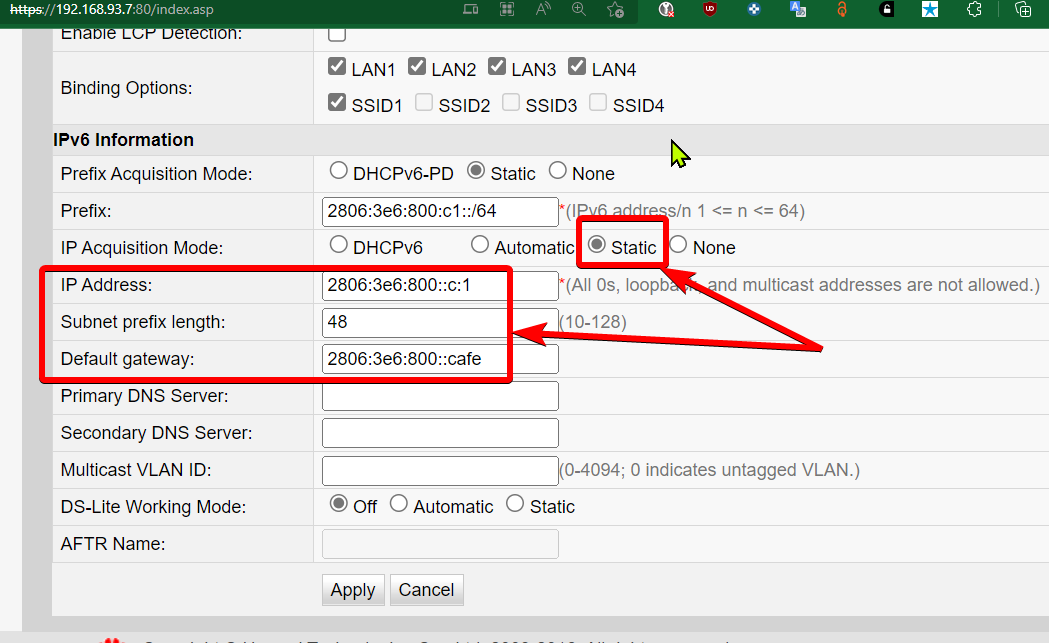Open the browser Extensions puzzle icon
Screen dimensions: 1049x643
click(x=974, y=10)
